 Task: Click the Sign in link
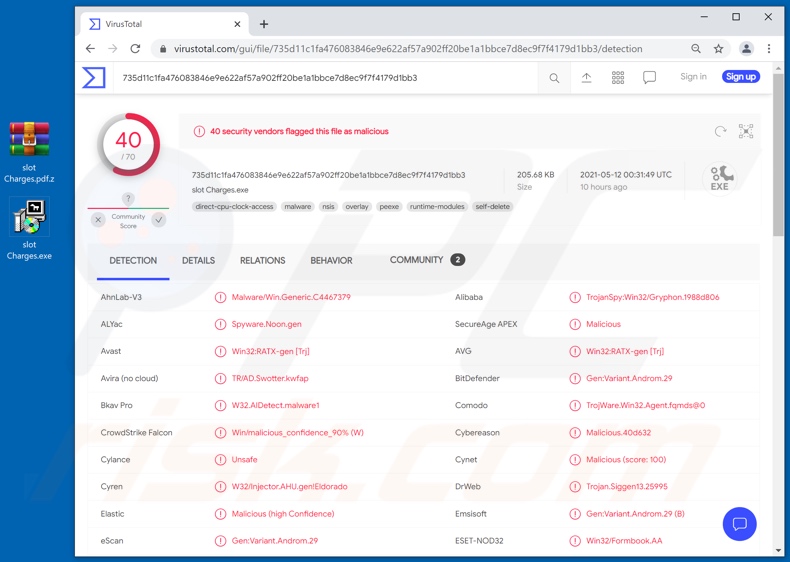(x=693, y=77)
